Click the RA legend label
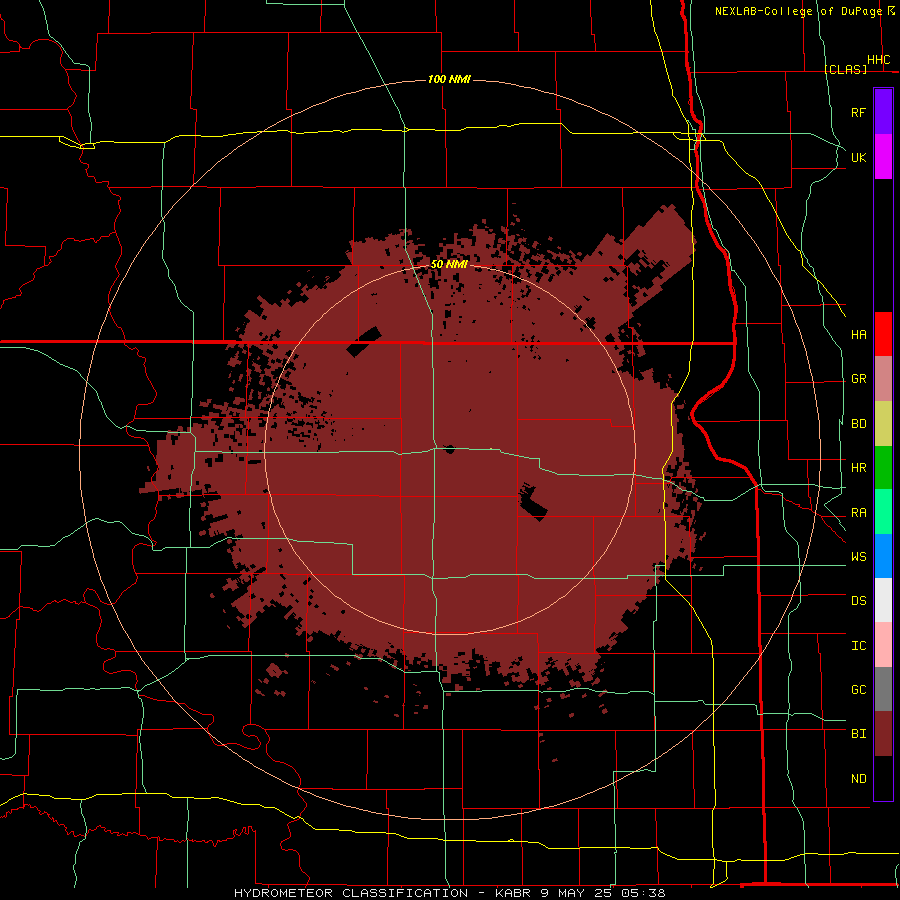Image resolution: width=900 pixels, height=900 pixels. pos(858,513)
